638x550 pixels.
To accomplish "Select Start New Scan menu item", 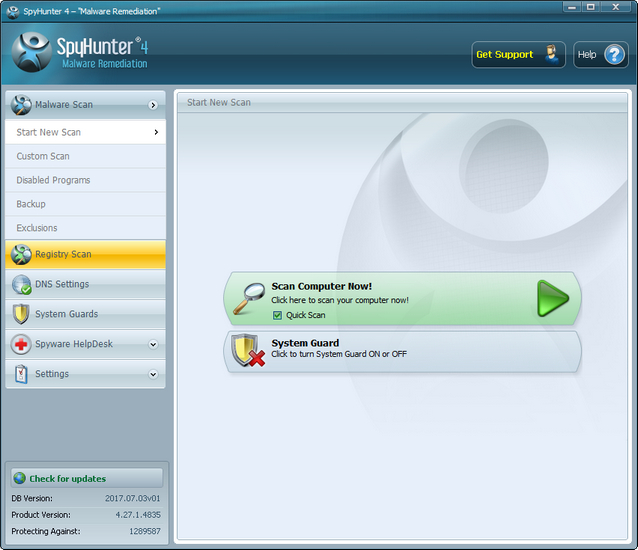I will coord(85,132).
